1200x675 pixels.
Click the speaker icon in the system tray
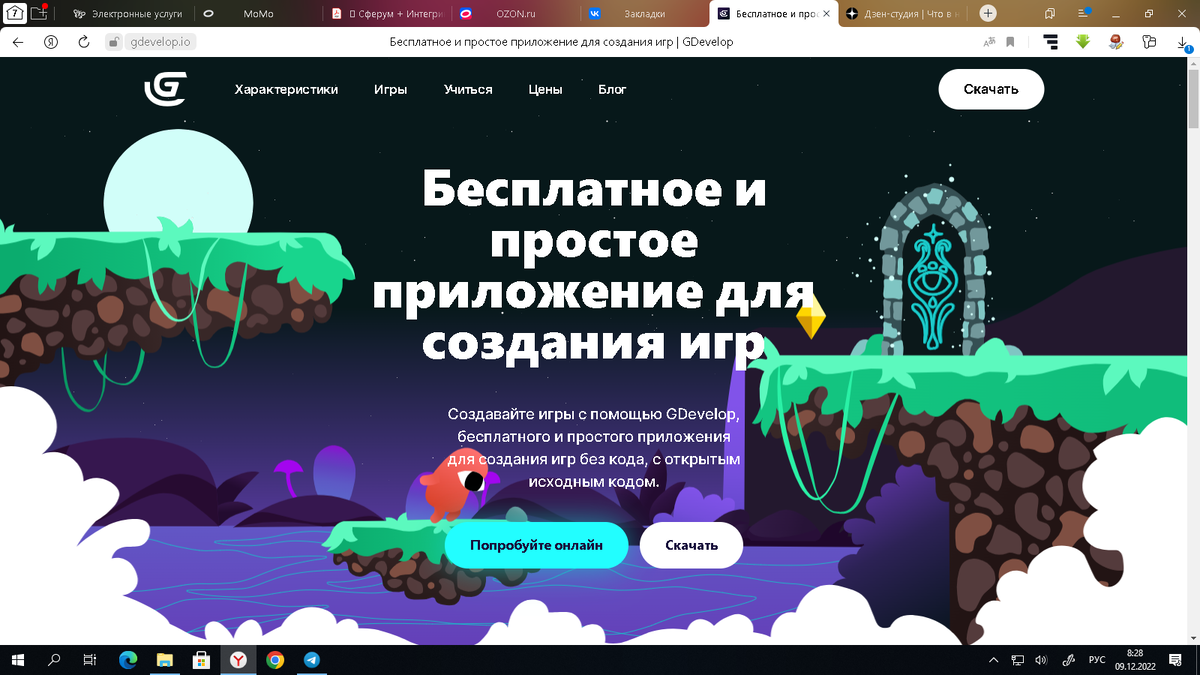coord(1041,659)
